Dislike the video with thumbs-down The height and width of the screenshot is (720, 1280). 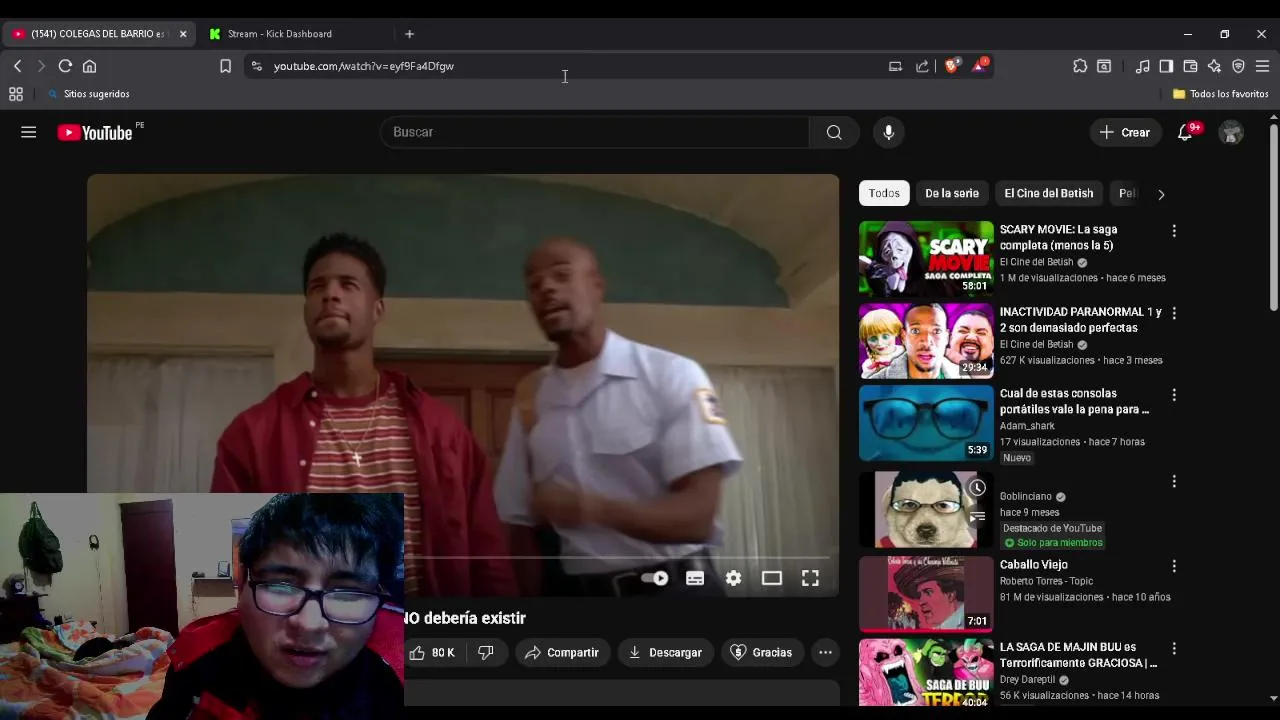point(486,652)
